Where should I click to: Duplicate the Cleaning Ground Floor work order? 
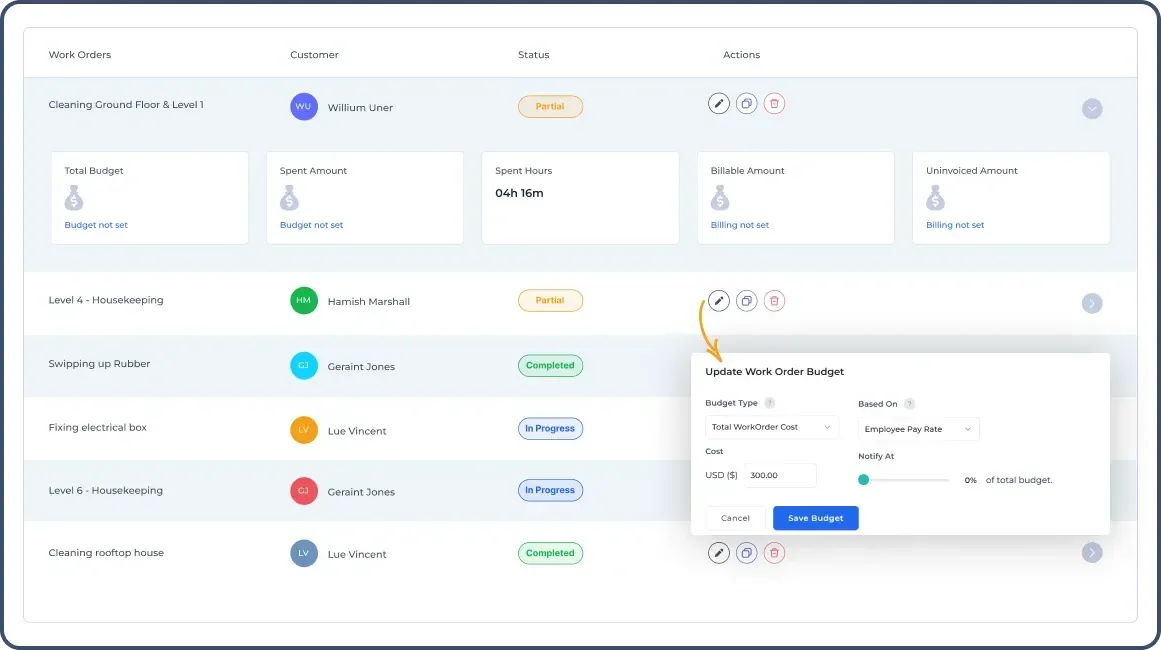pos(746,103)
